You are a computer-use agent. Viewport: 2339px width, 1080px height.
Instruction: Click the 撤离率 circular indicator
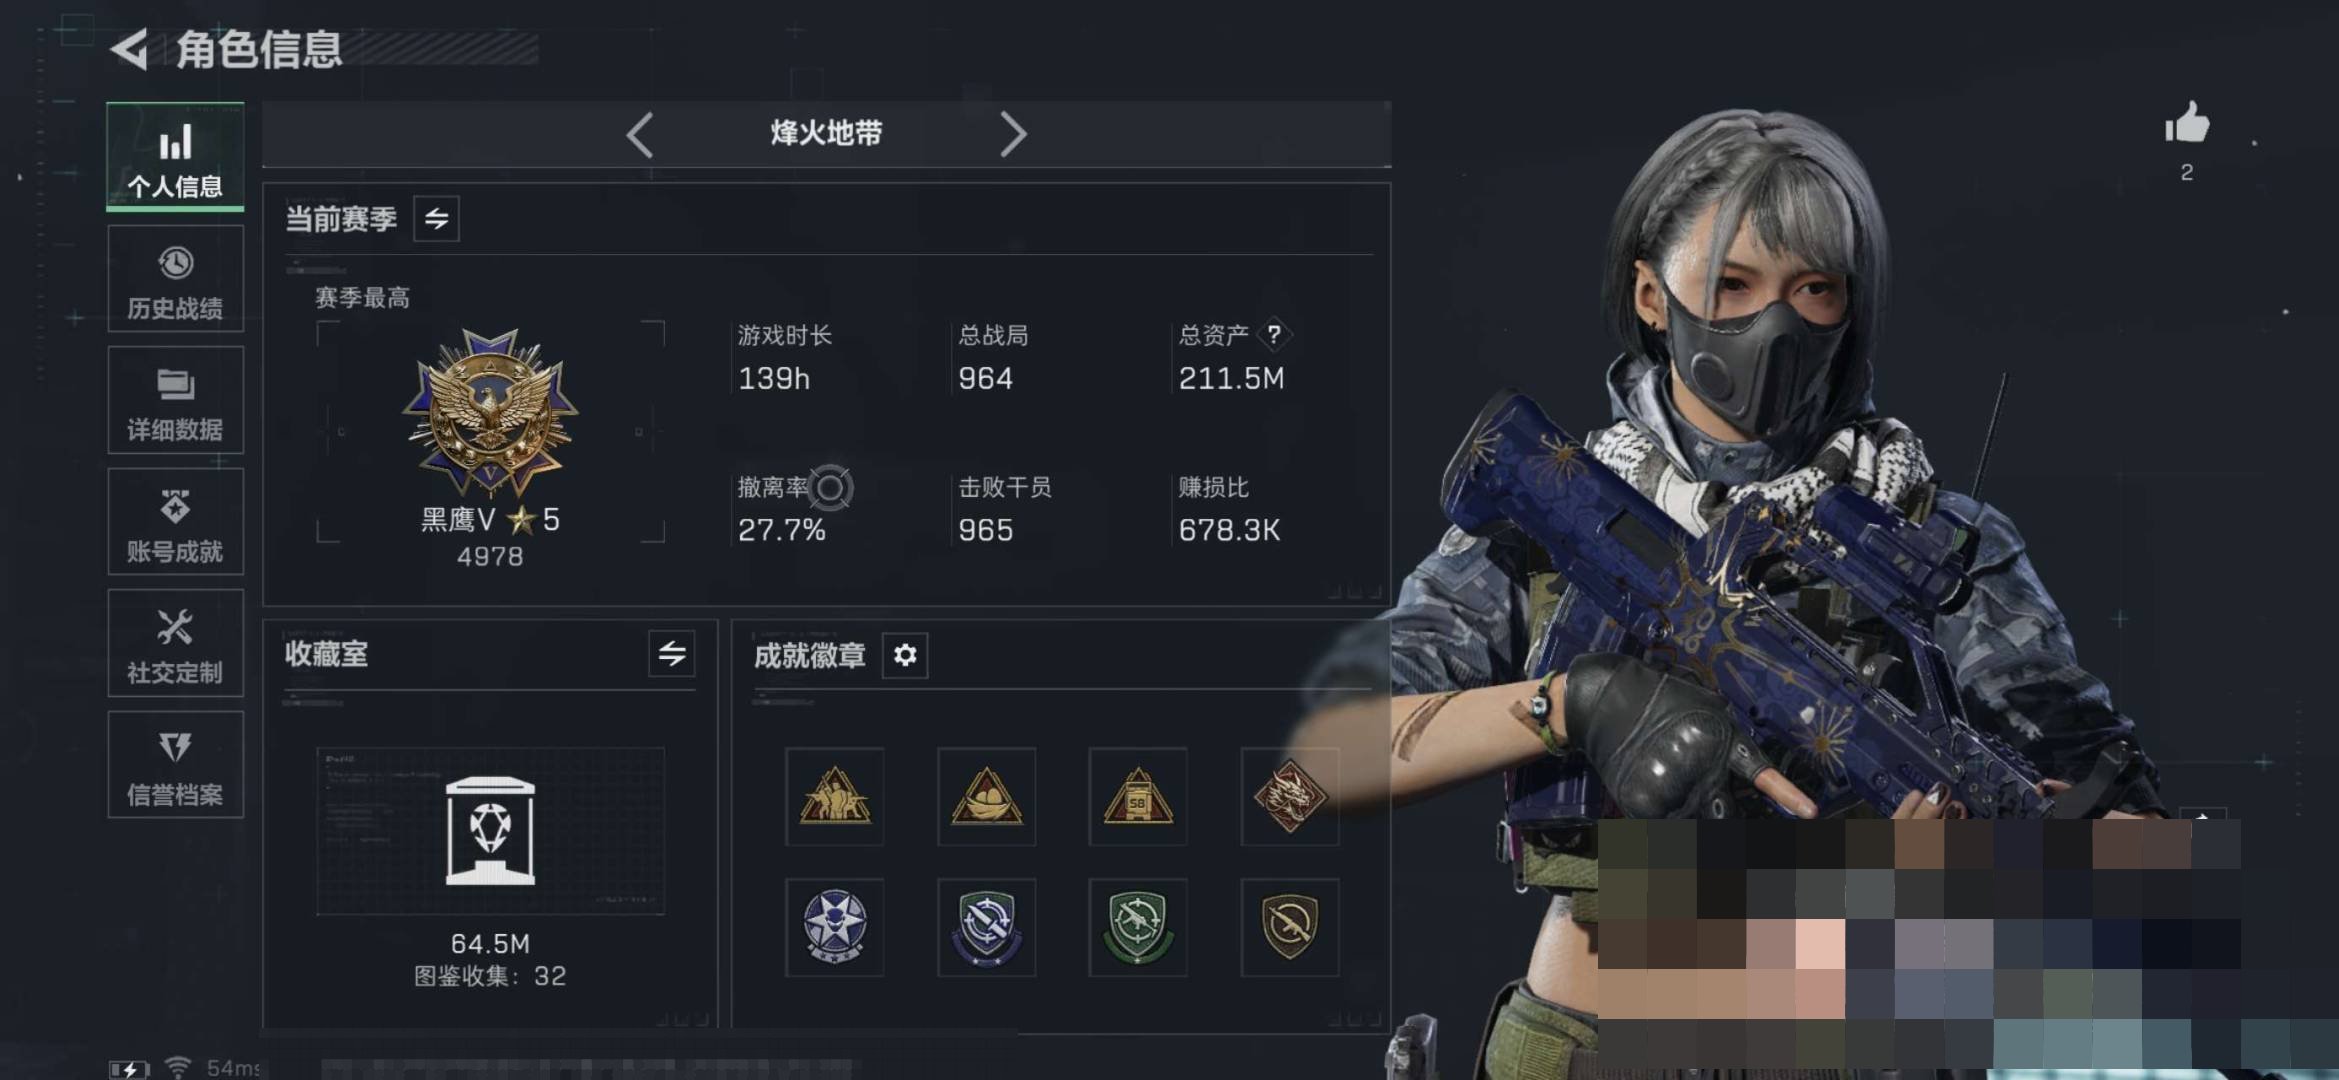pyautogui.click(x=830, y=488)
